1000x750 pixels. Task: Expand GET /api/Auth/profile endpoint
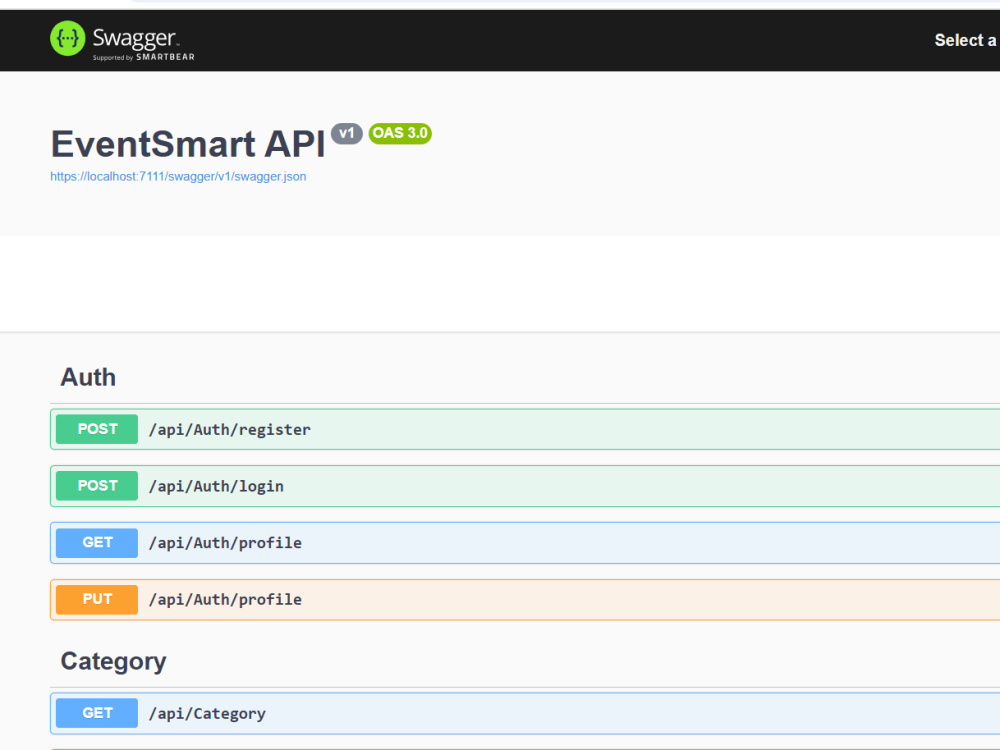tap(525, 543)
